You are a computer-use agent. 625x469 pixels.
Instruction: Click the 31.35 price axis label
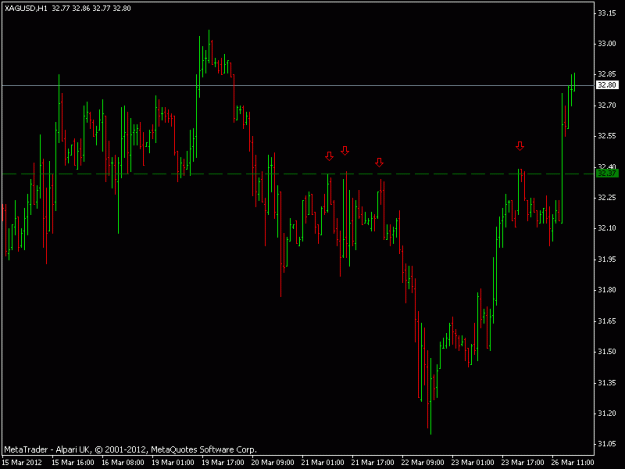(x=607, y=383)
